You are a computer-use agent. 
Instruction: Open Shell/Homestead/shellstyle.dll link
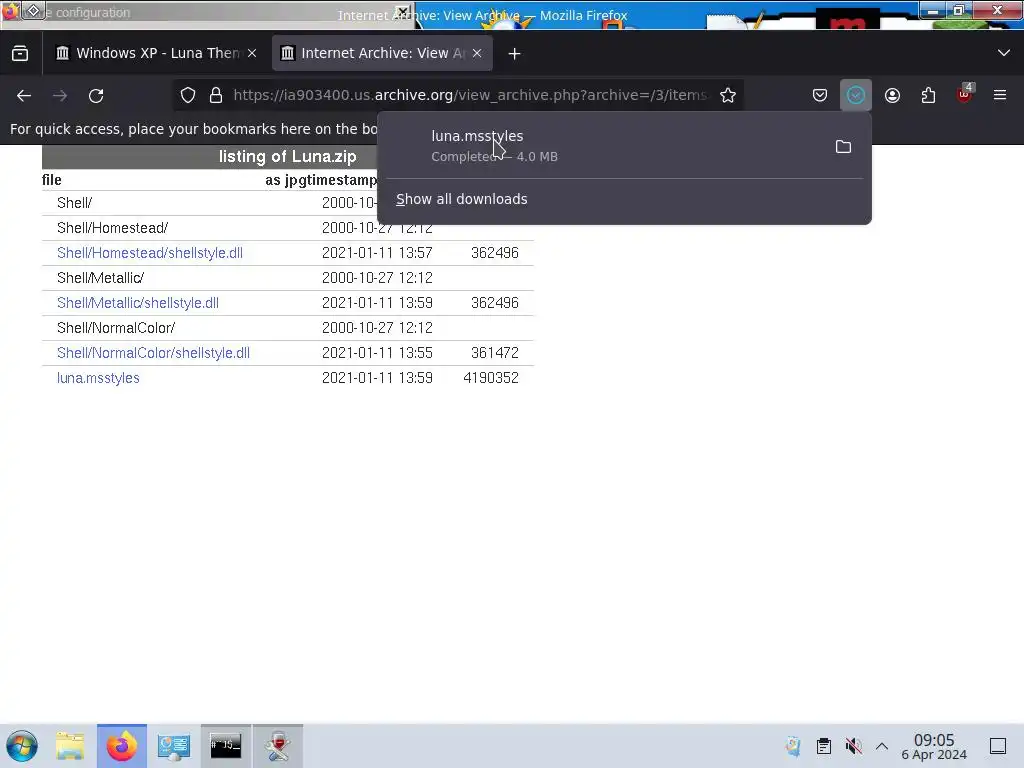point(150,253)
